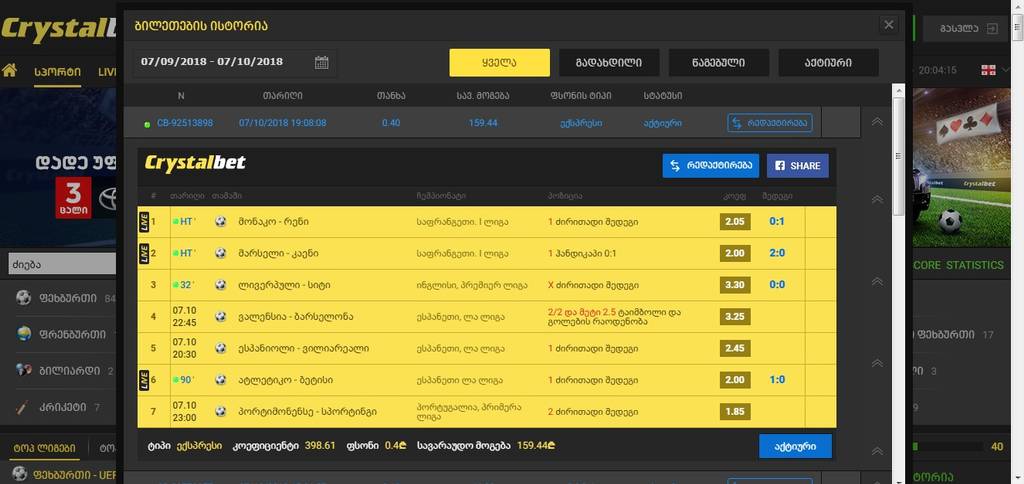
Task: Open ბილიარდი billiards icon in sidebar
Action: (24, 370)
